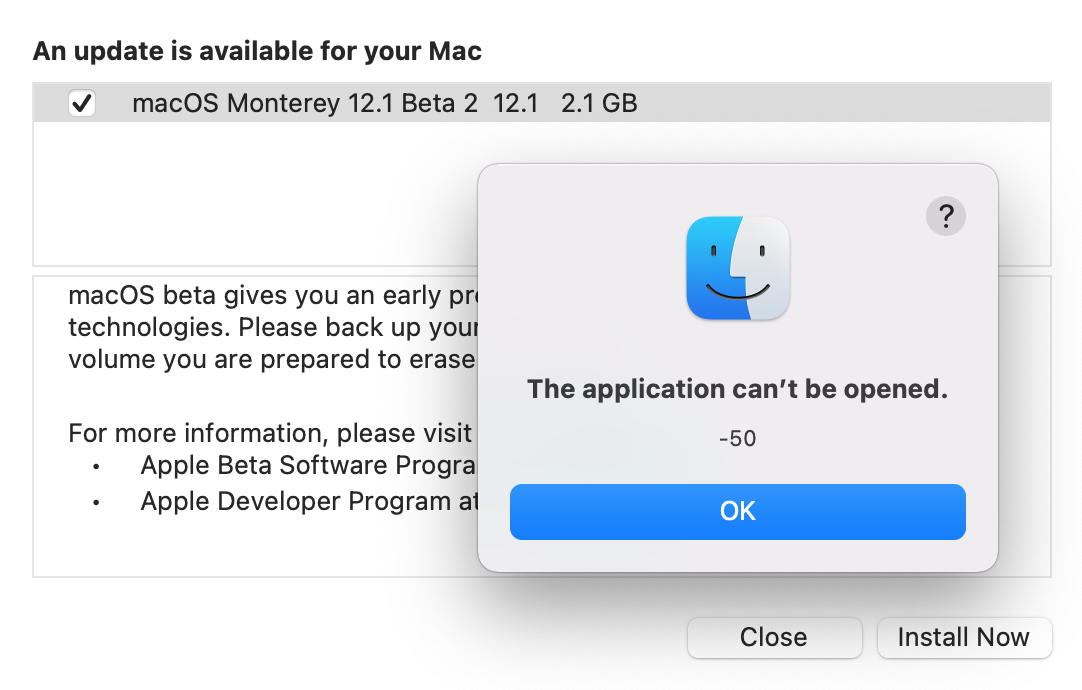Click the bullet dot before Apple Developer Program

click(x=96, y=502)
